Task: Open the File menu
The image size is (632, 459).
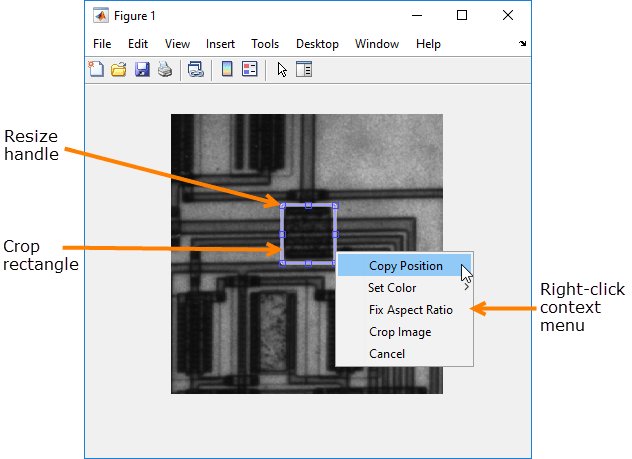Action: 102,44
